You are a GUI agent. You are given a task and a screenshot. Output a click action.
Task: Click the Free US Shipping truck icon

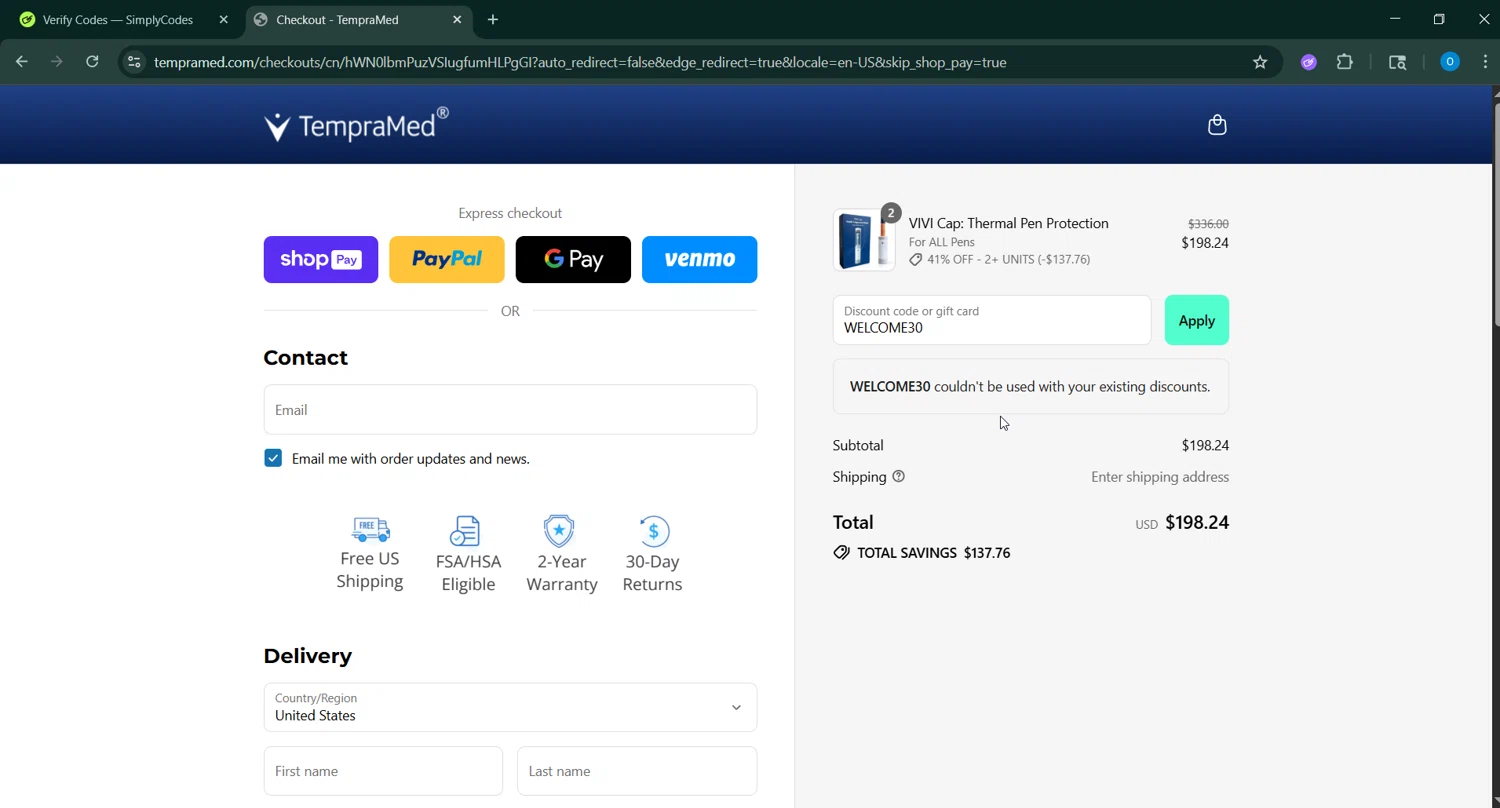tap(370, 530)
